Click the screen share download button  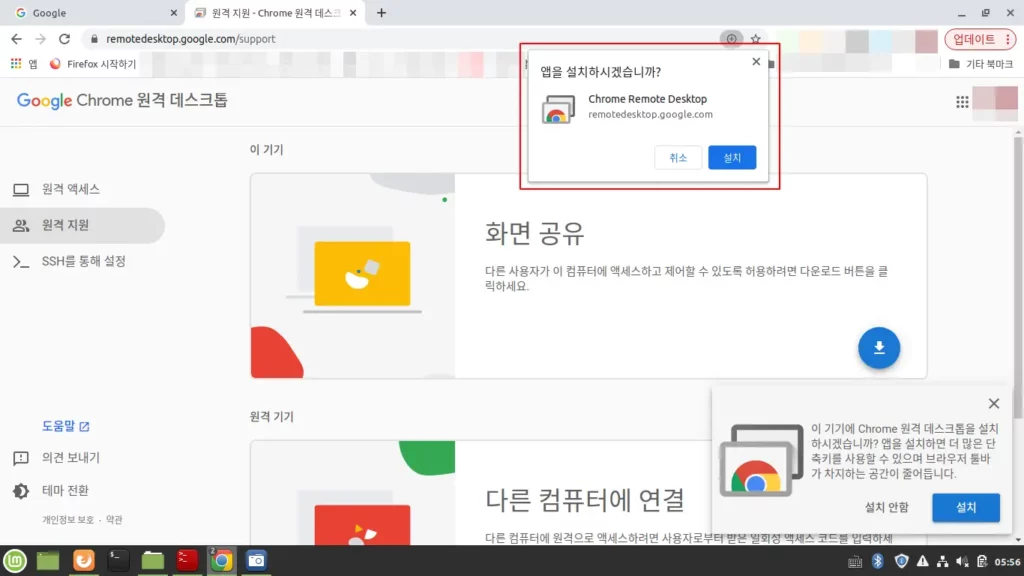click(x=878, y=347)
